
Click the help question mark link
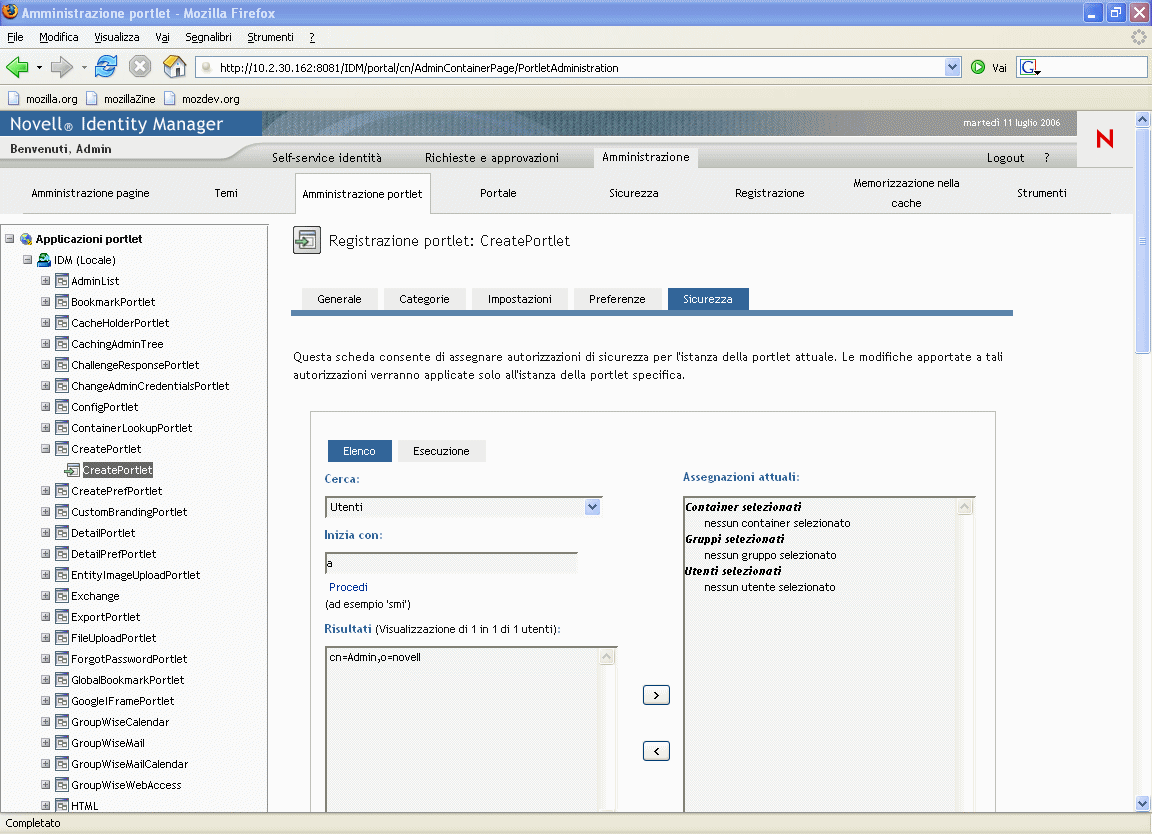[1046, 158]
